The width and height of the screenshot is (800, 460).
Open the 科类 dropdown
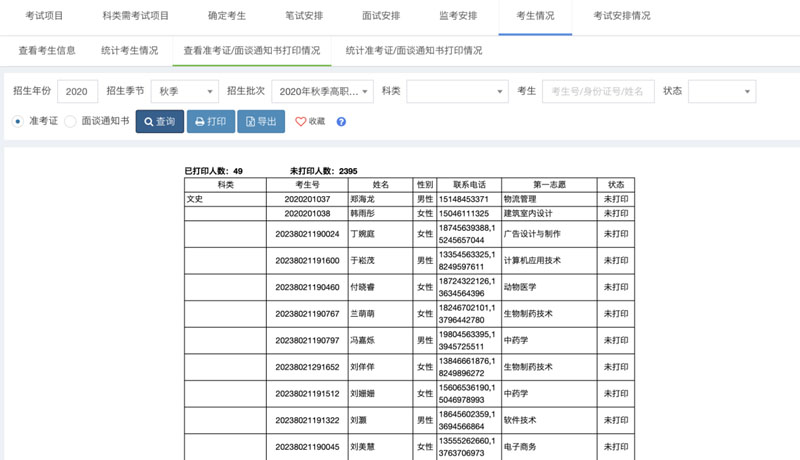[x=457, y=91]
